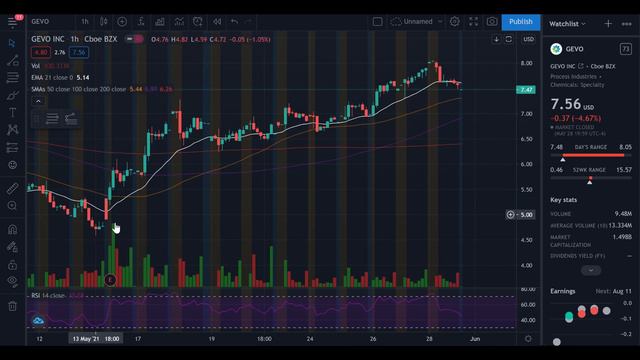
Task: Enter fullscreen mode
Action: 473,22
